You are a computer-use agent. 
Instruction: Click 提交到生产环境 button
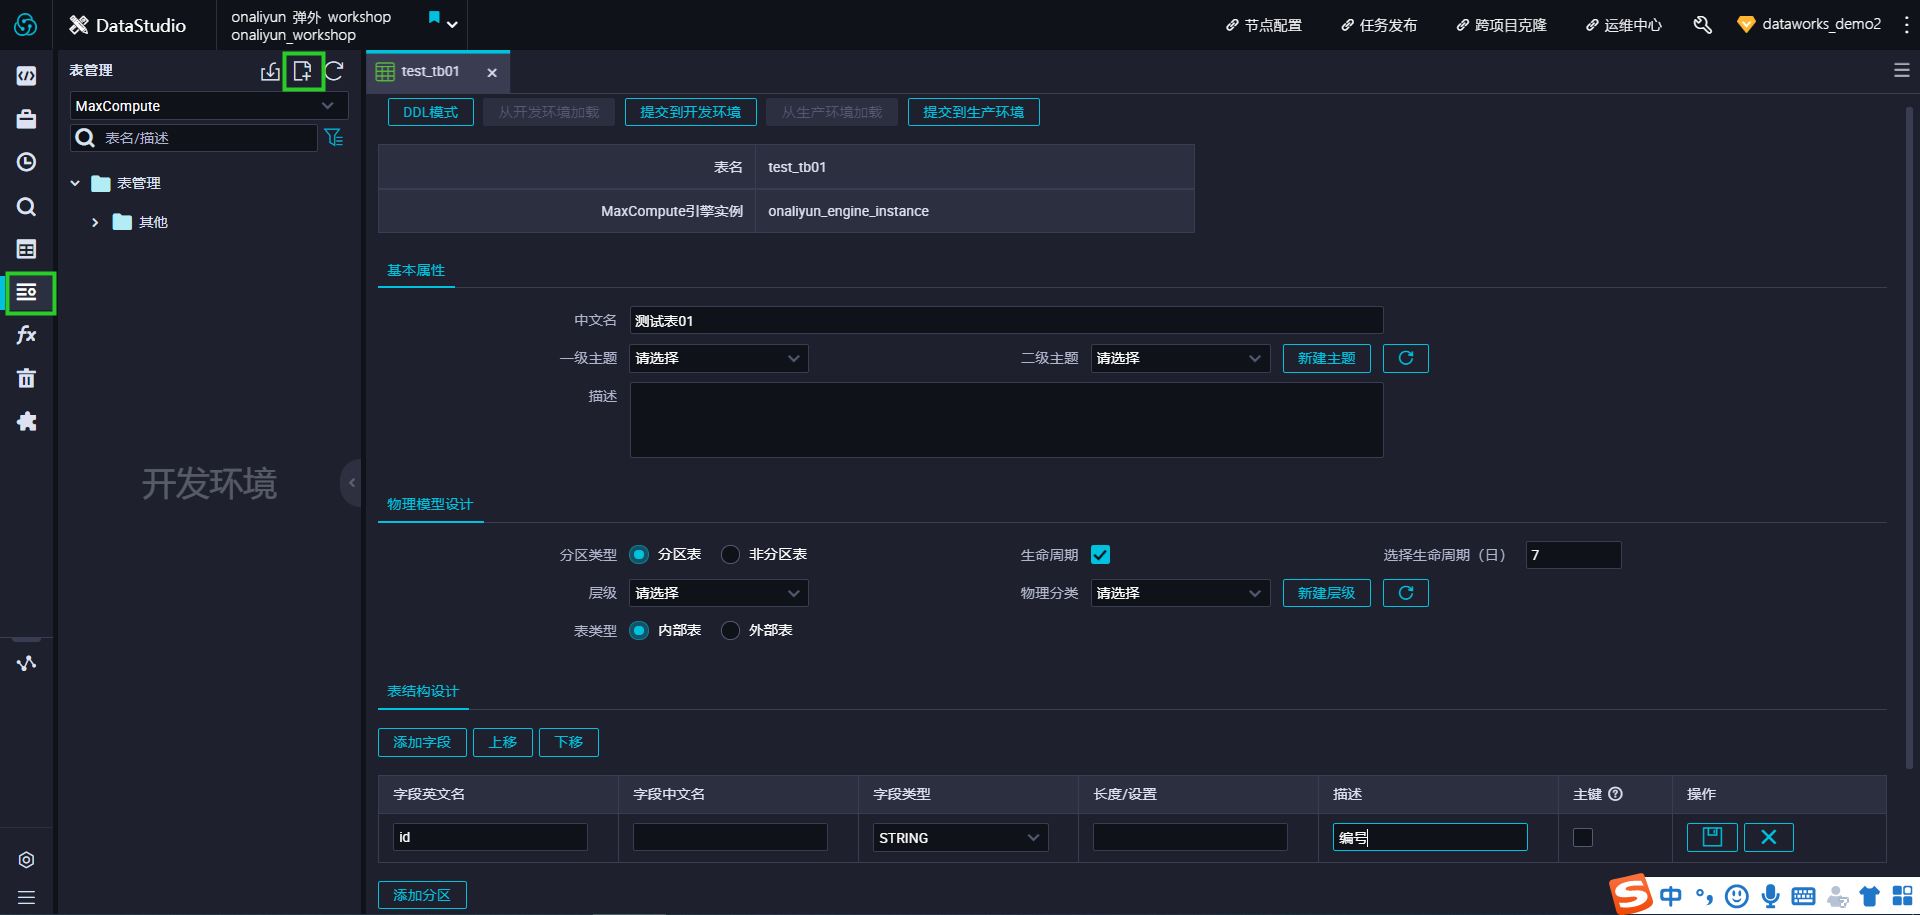pos(974,112)
